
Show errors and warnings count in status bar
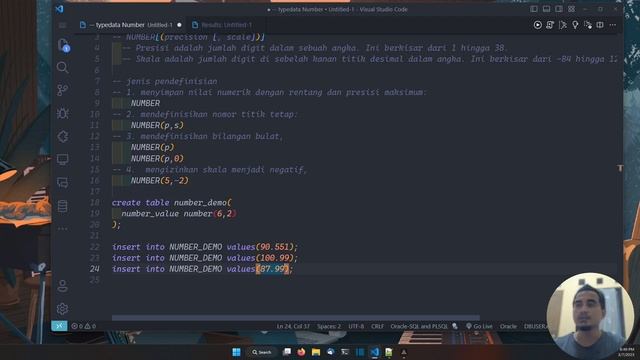pos(84,326)
